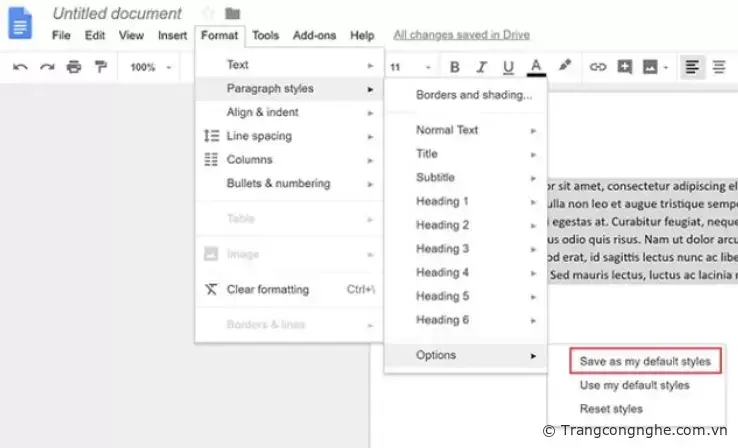Select the Paint format roller icon
Screen dimensions: 738x448
pos(100,67)
